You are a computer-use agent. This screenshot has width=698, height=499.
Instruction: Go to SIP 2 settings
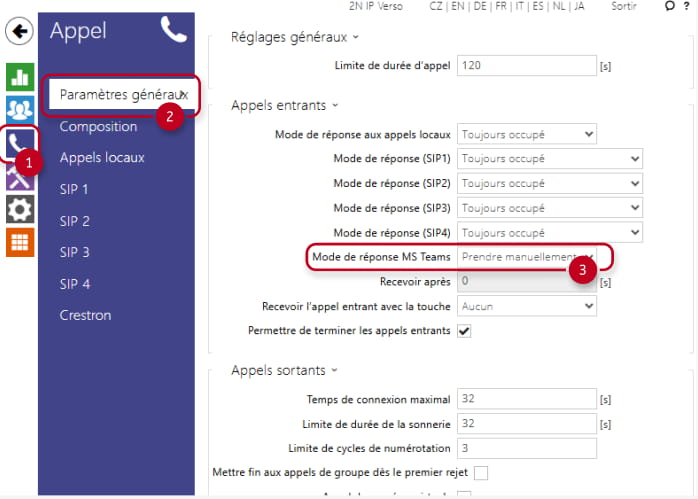(75, 221)
